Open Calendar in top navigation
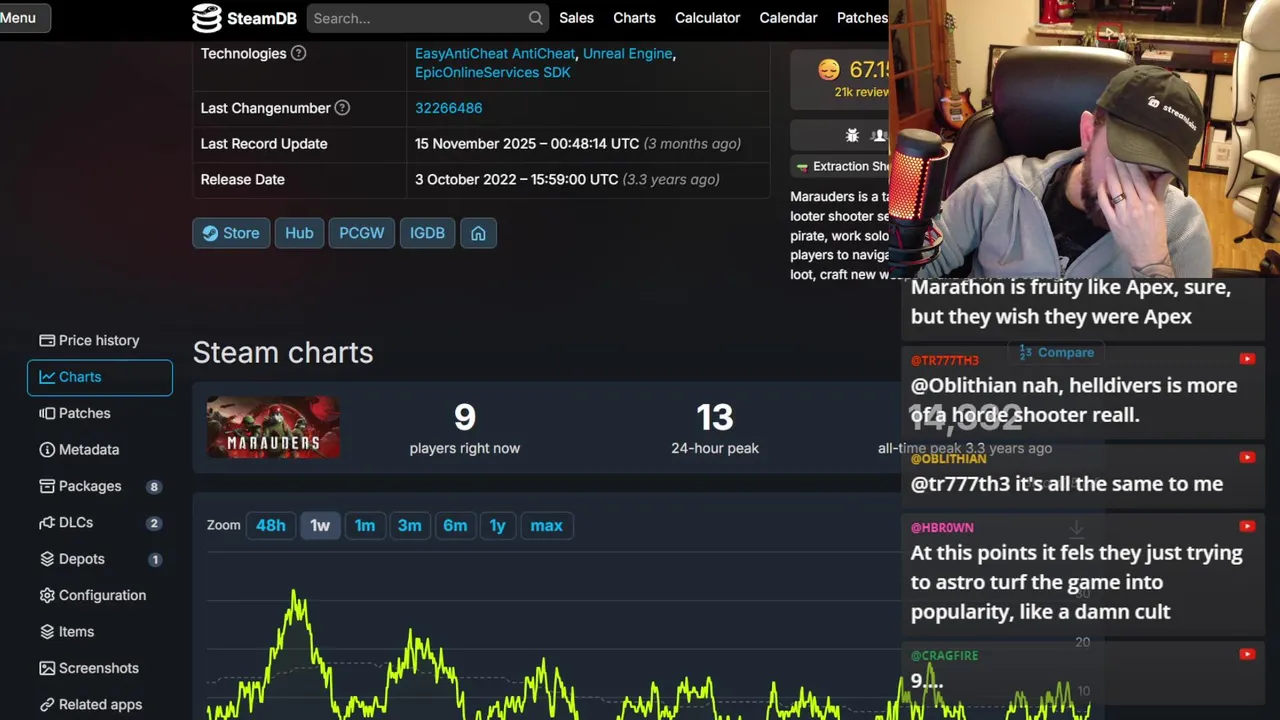Image resolution: width=1280 pixels, height=720 pixels. tap(788, 18)
